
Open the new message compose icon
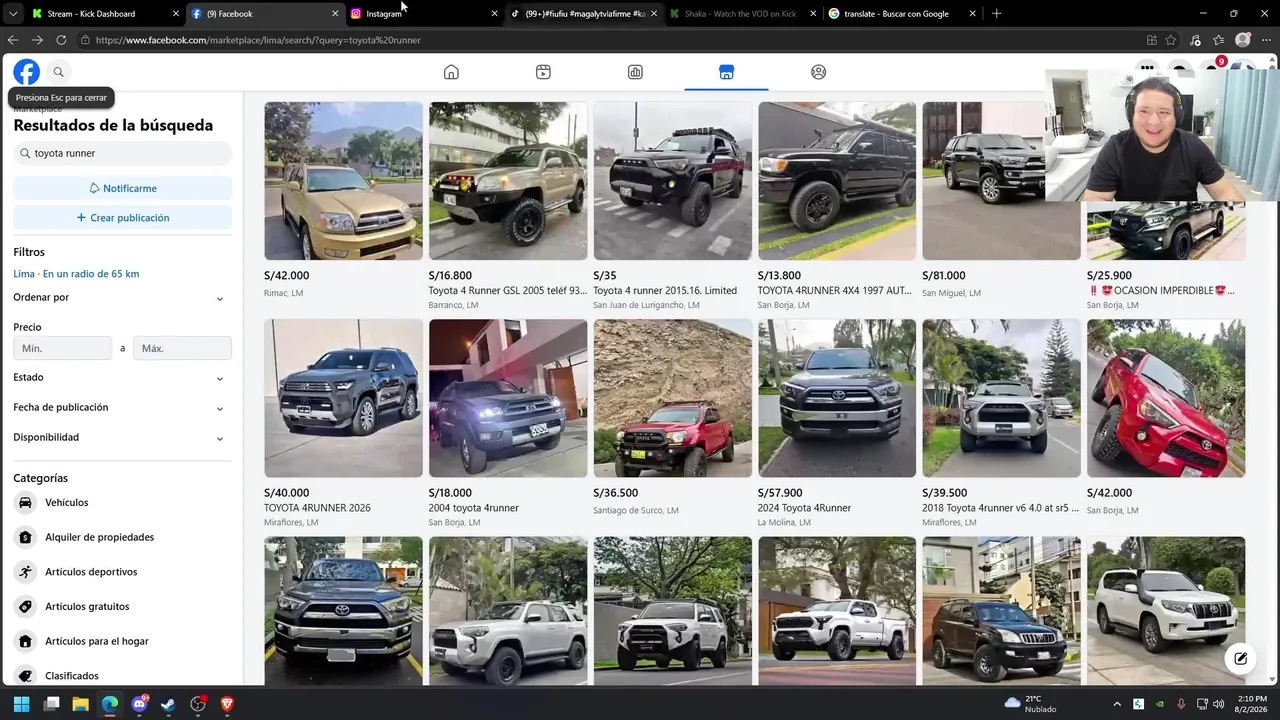click(x=1240, y=658)
